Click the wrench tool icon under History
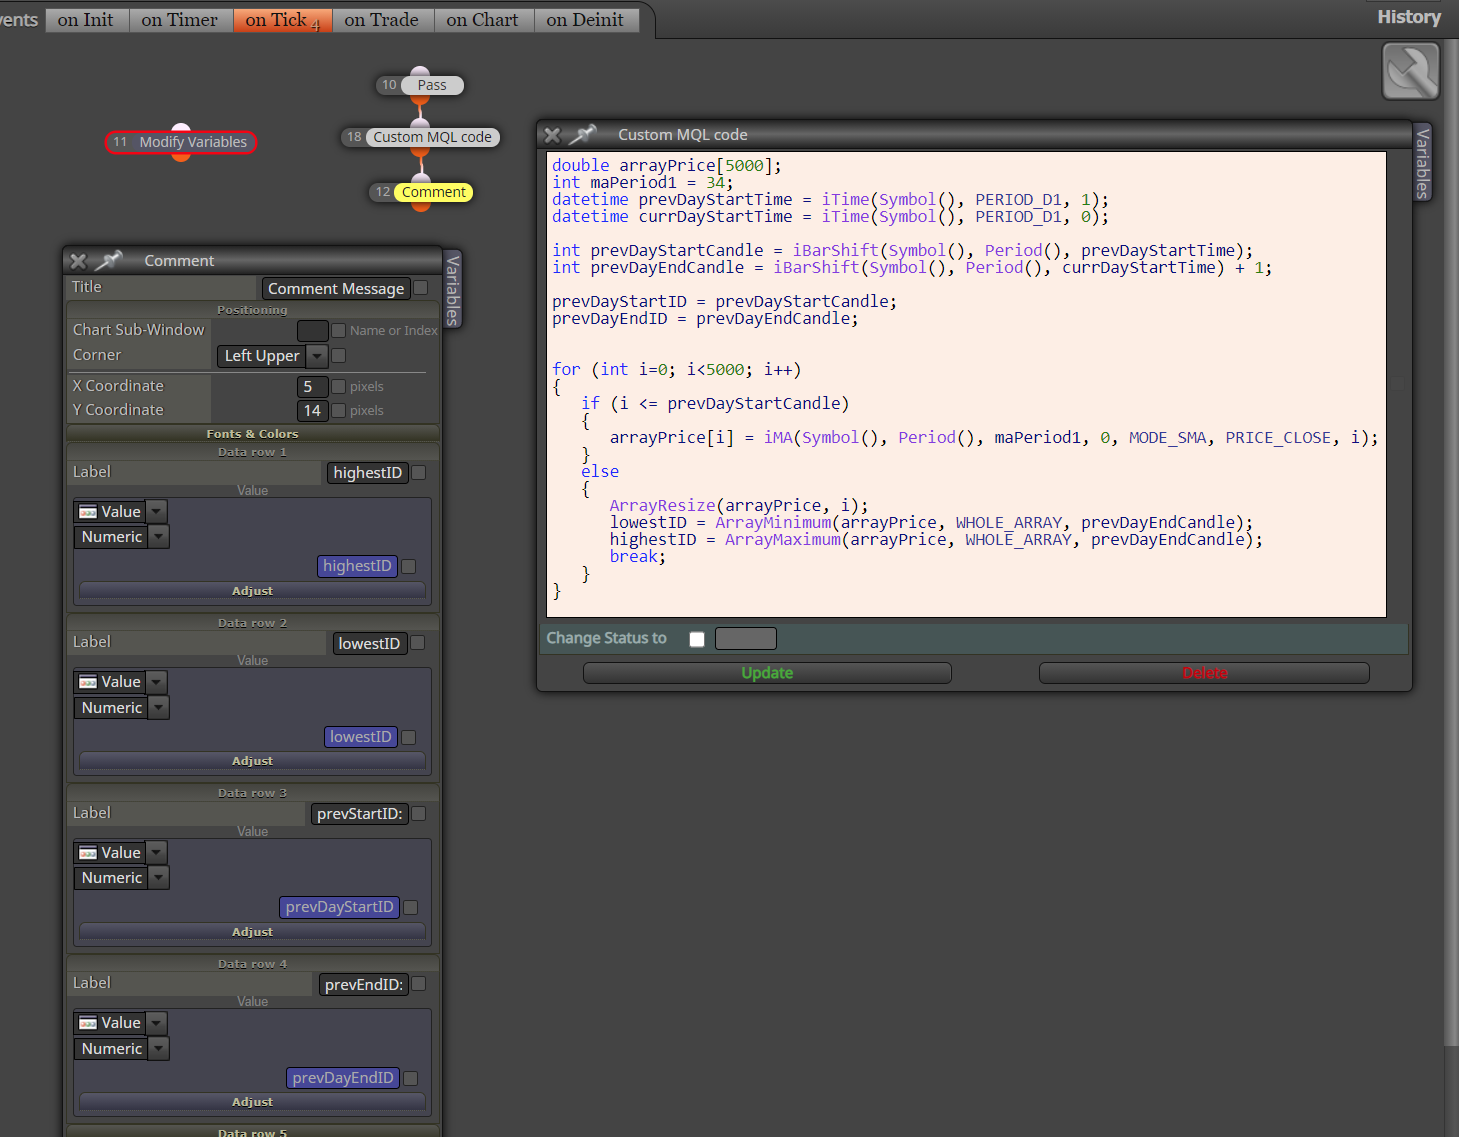 pos(1410,71)
